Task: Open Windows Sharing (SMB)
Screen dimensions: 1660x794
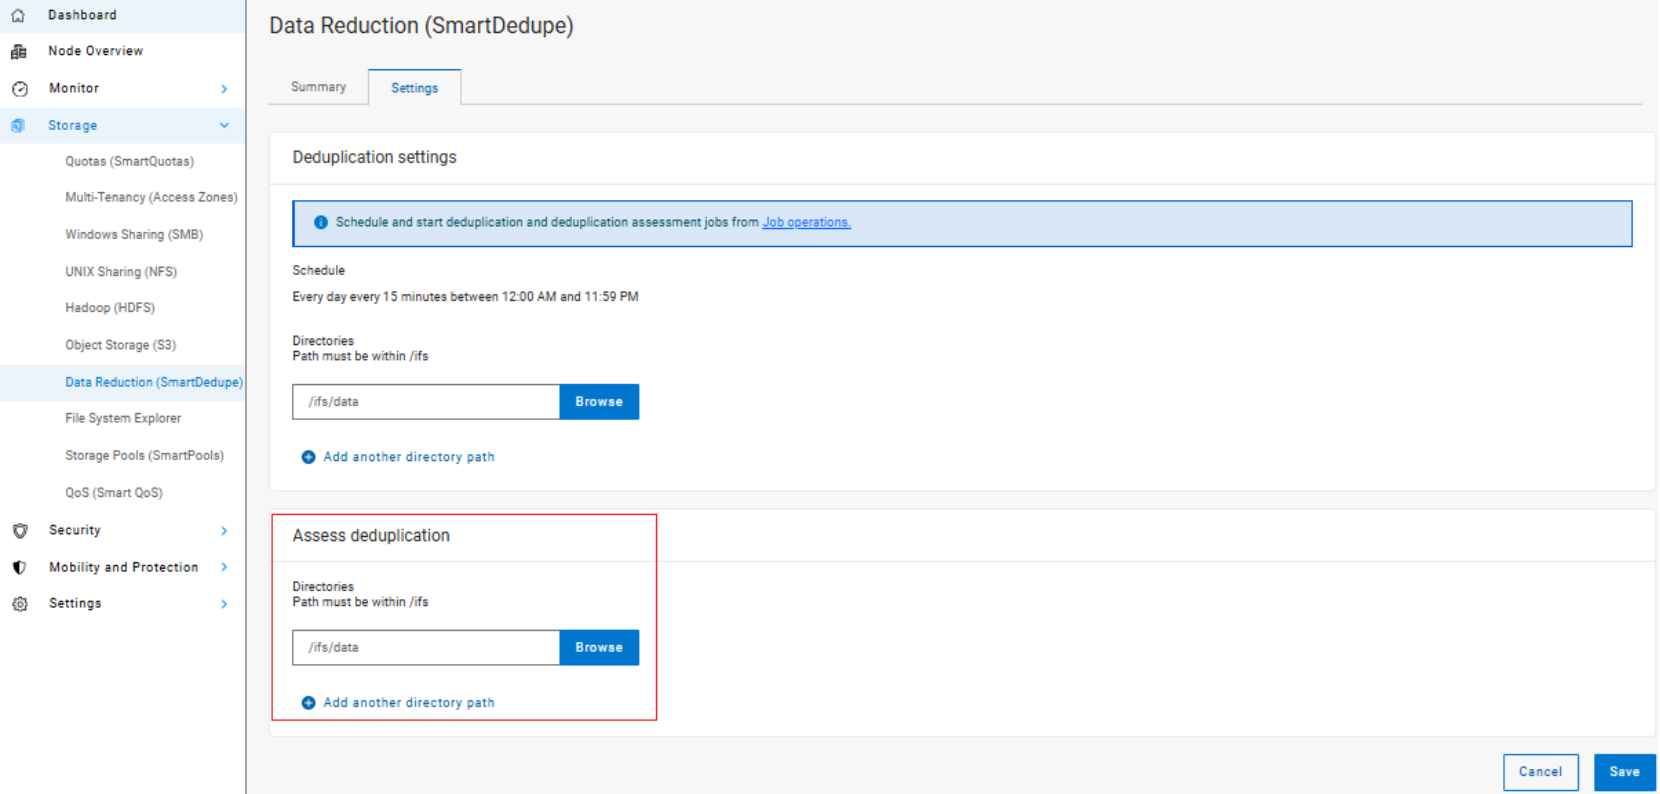Action: [134, 235]
